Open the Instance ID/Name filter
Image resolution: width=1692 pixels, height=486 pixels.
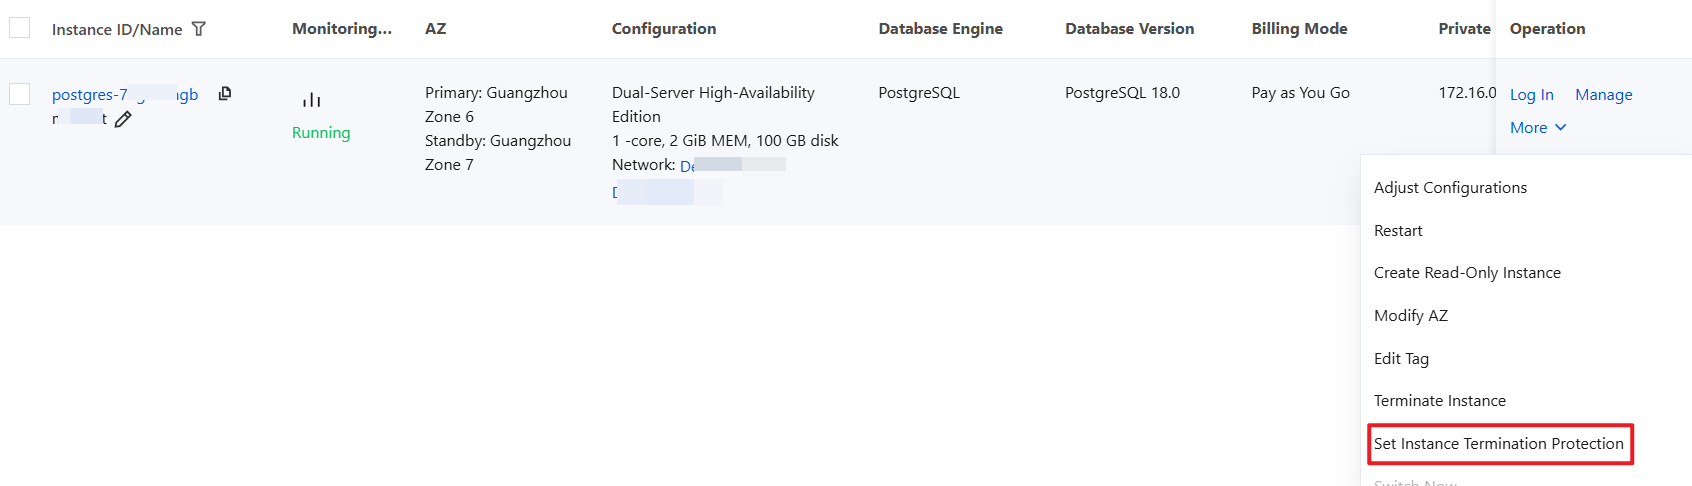[x=199, y=29]
